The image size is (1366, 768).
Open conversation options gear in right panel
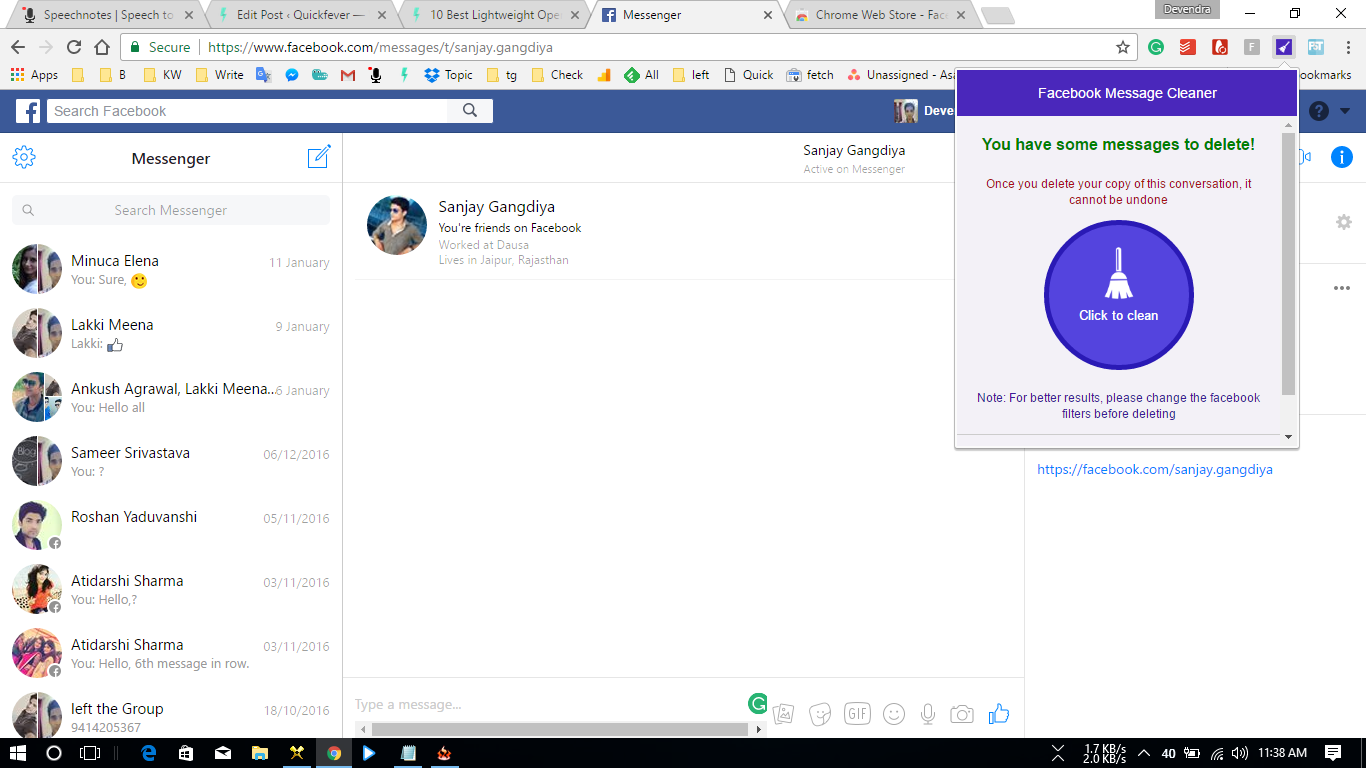1344,222
